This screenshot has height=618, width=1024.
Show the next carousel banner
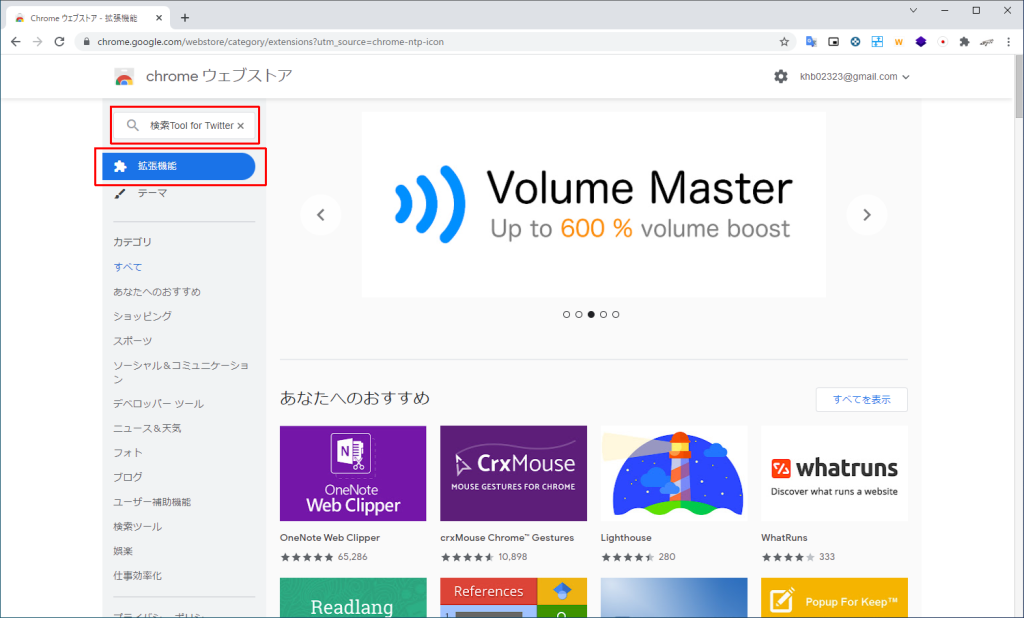(867, 215)
